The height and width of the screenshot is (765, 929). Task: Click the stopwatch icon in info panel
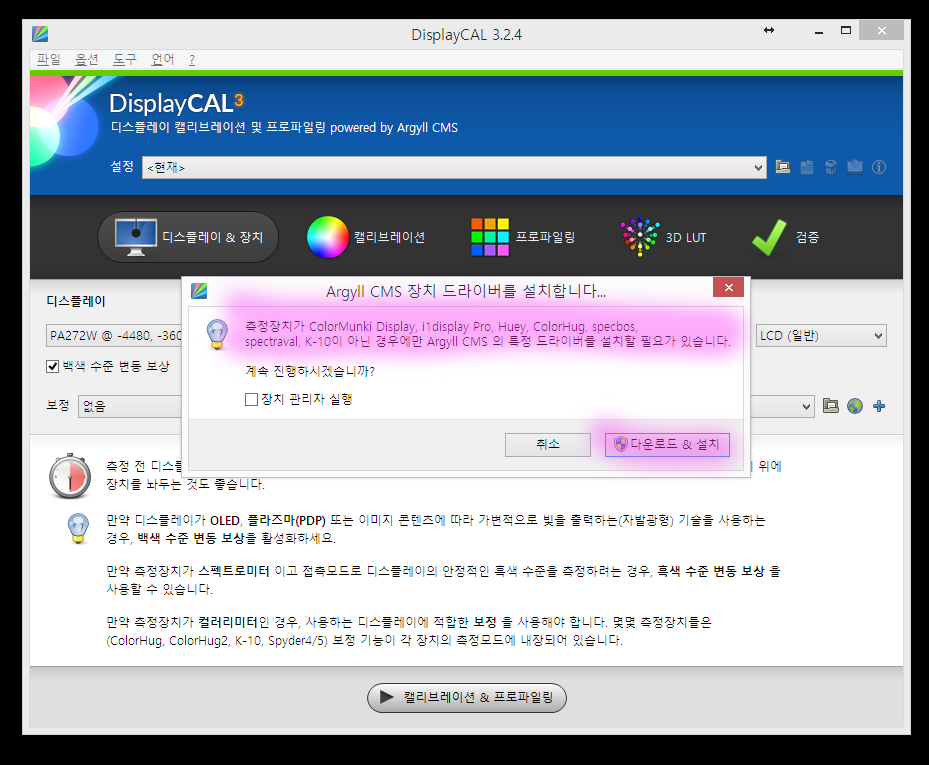[x=70, y=476]
